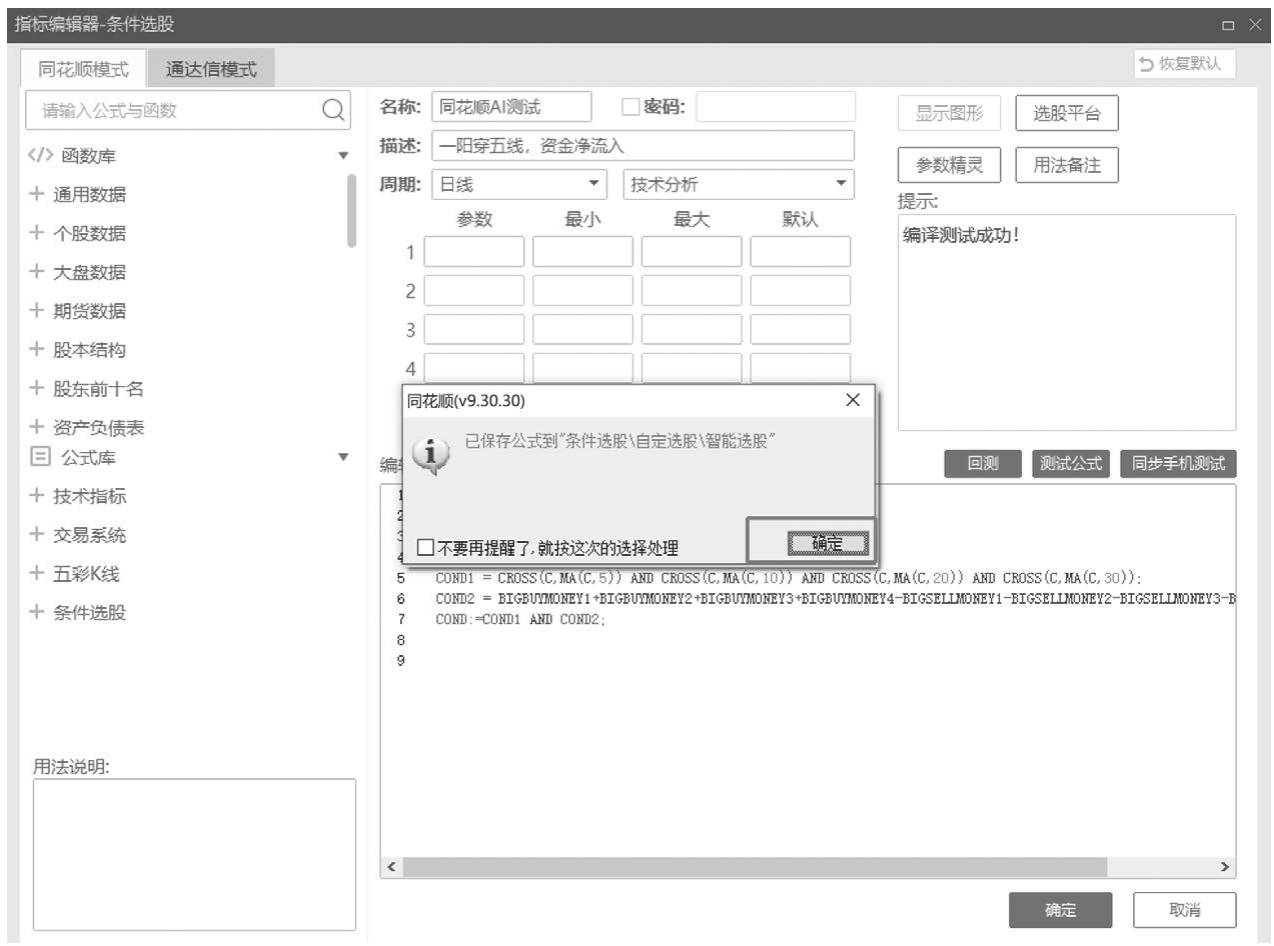The height and width of the screenshot is (946, 1274).
Task: Click the code editor scroll-left arrow
Action: pos(391,867)
